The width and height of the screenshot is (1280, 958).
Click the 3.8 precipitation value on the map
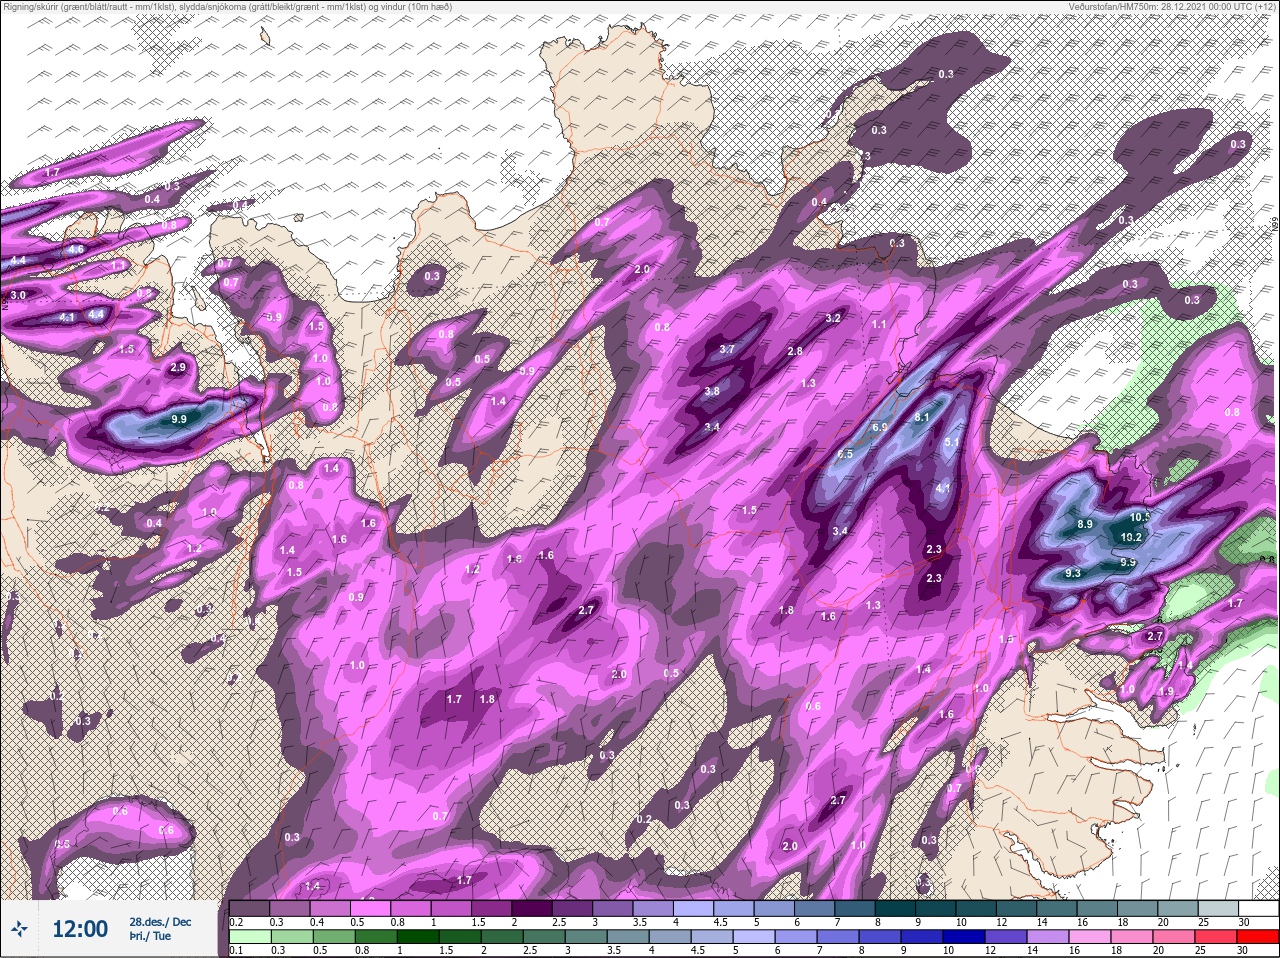pyautogui.click(x=712, y=391)
